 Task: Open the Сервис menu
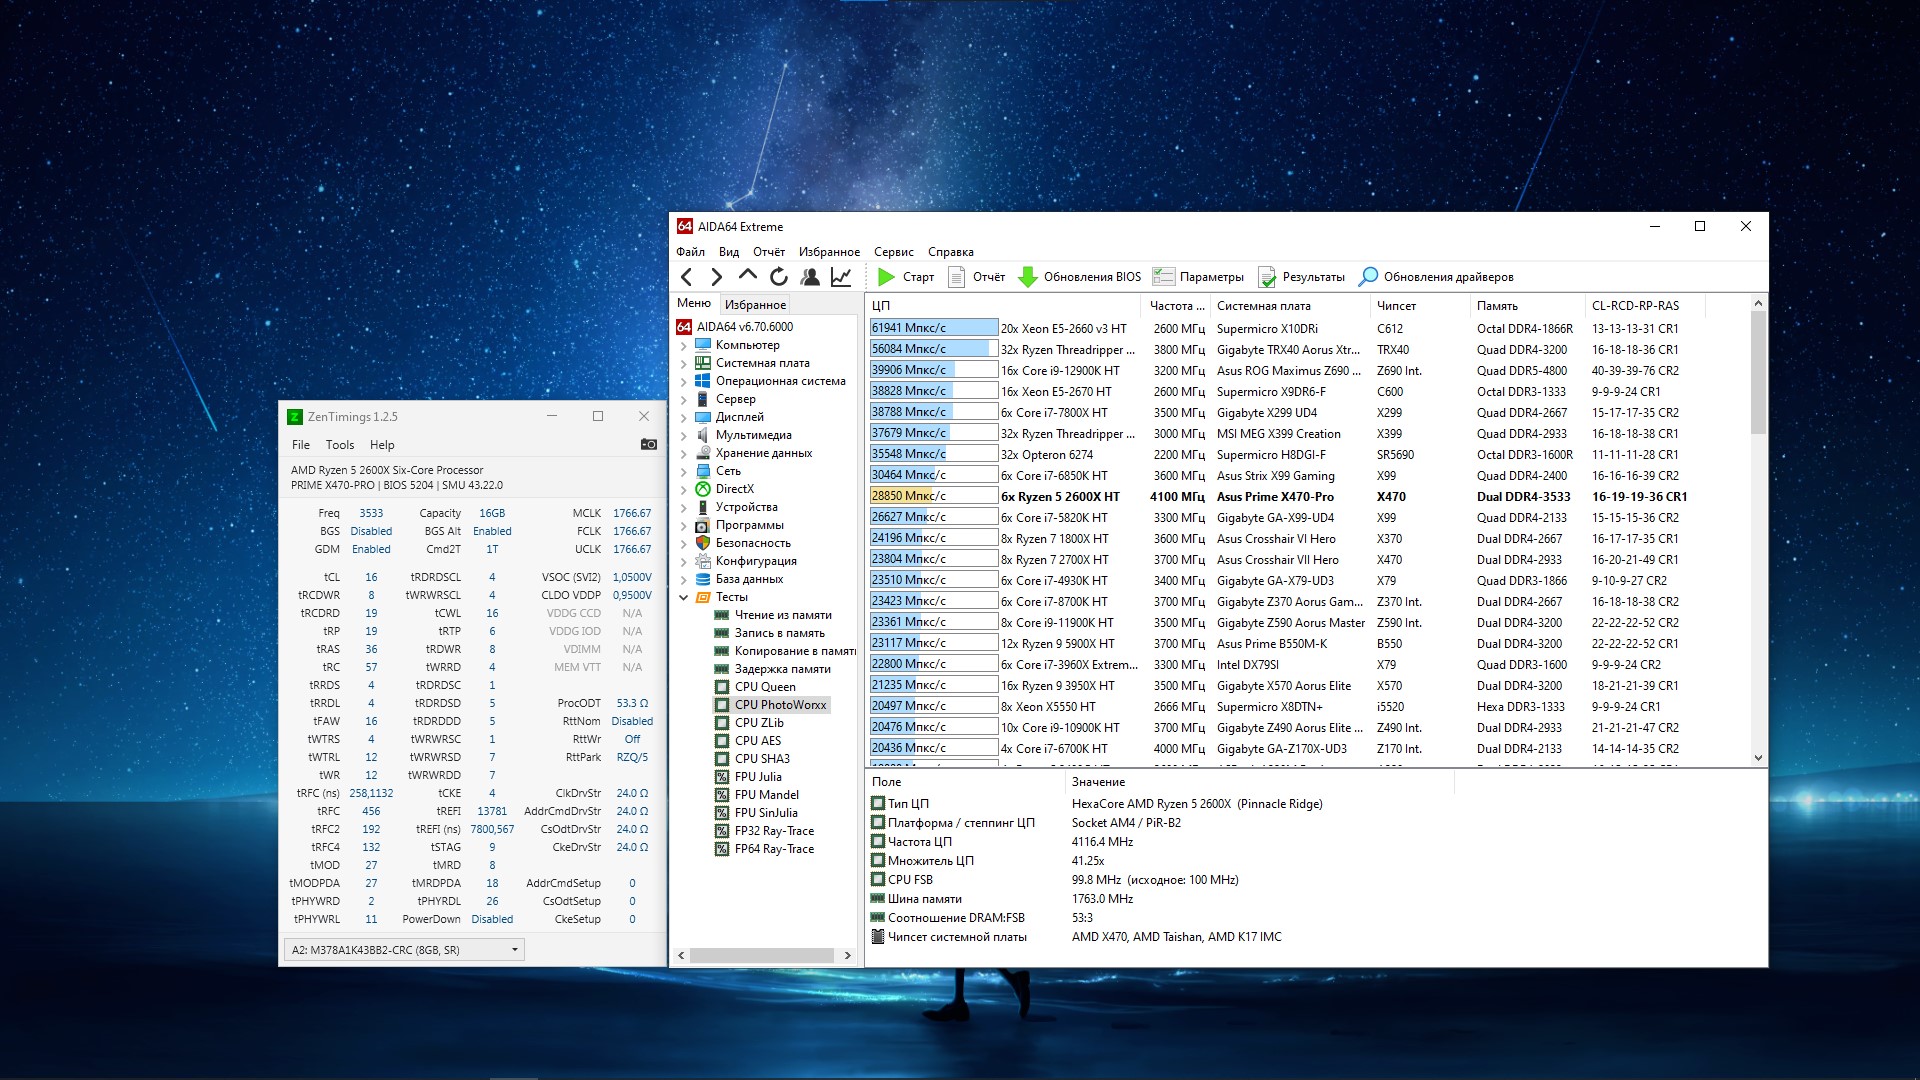click(893, 252)
